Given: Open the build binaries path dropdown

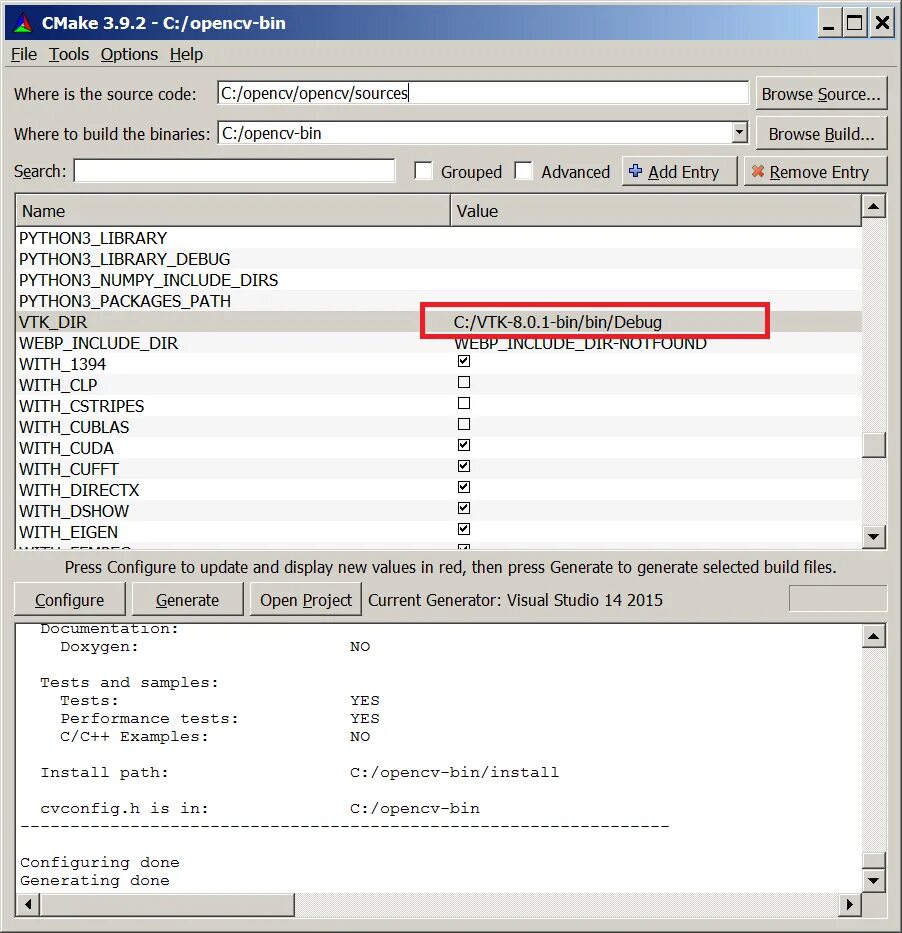Looking at the screenshot, I should (x=739, y=133).
